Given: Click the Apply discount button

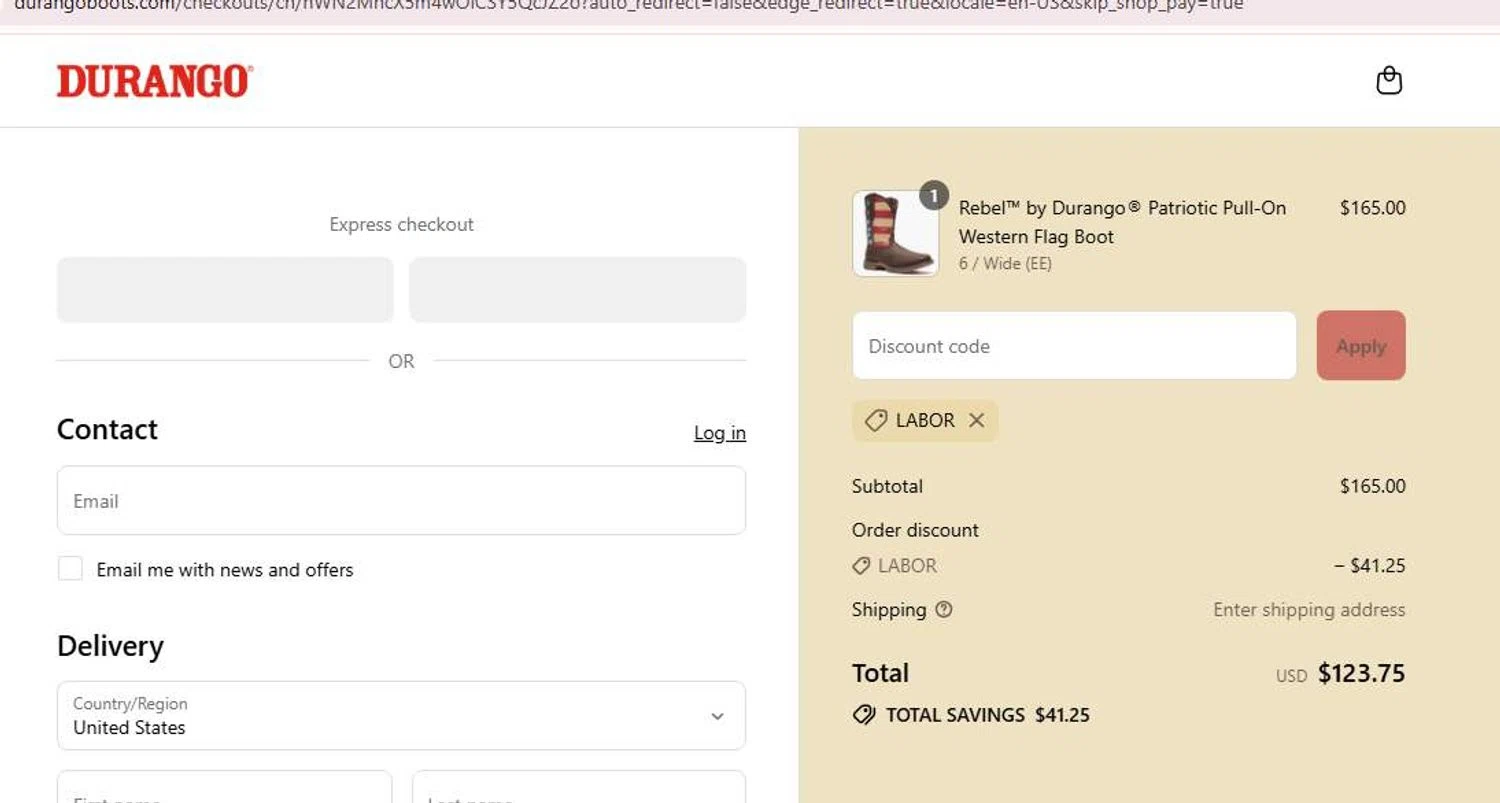Looking at the screenshot, I should click(x=1361, y=346).
